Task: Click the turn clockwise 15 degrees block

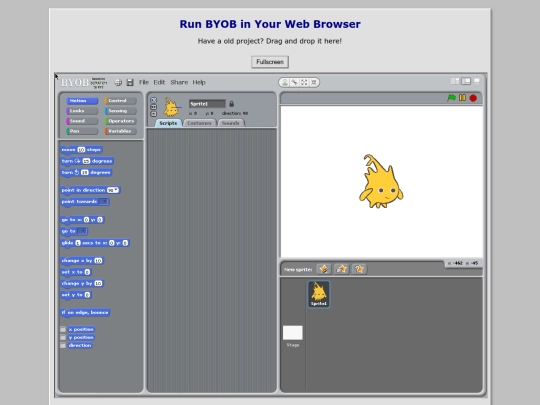Action: tap(87, 161)
